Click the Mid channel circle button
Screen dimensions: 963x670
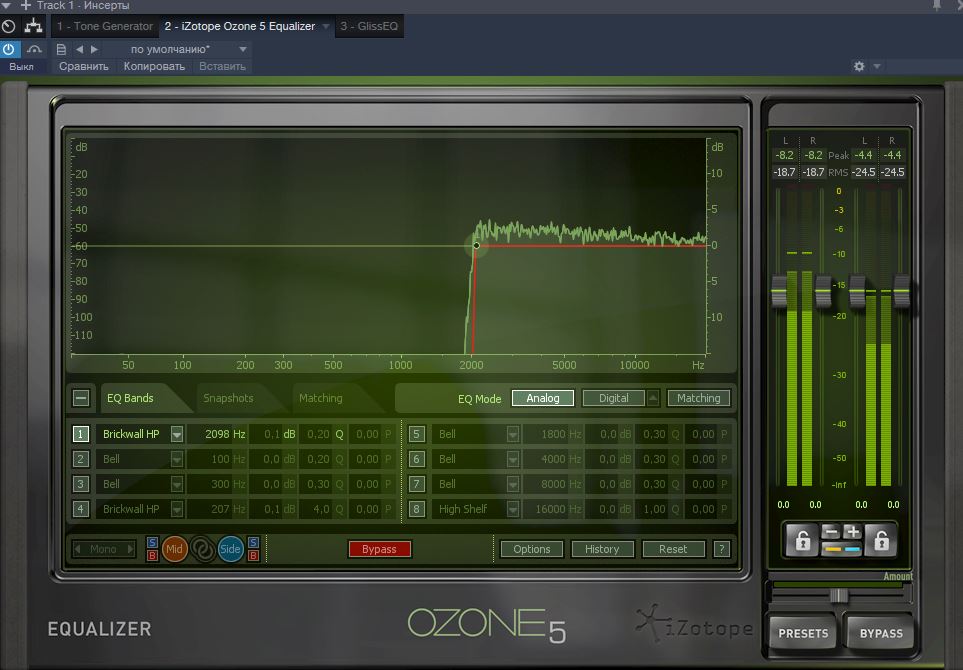175,548
